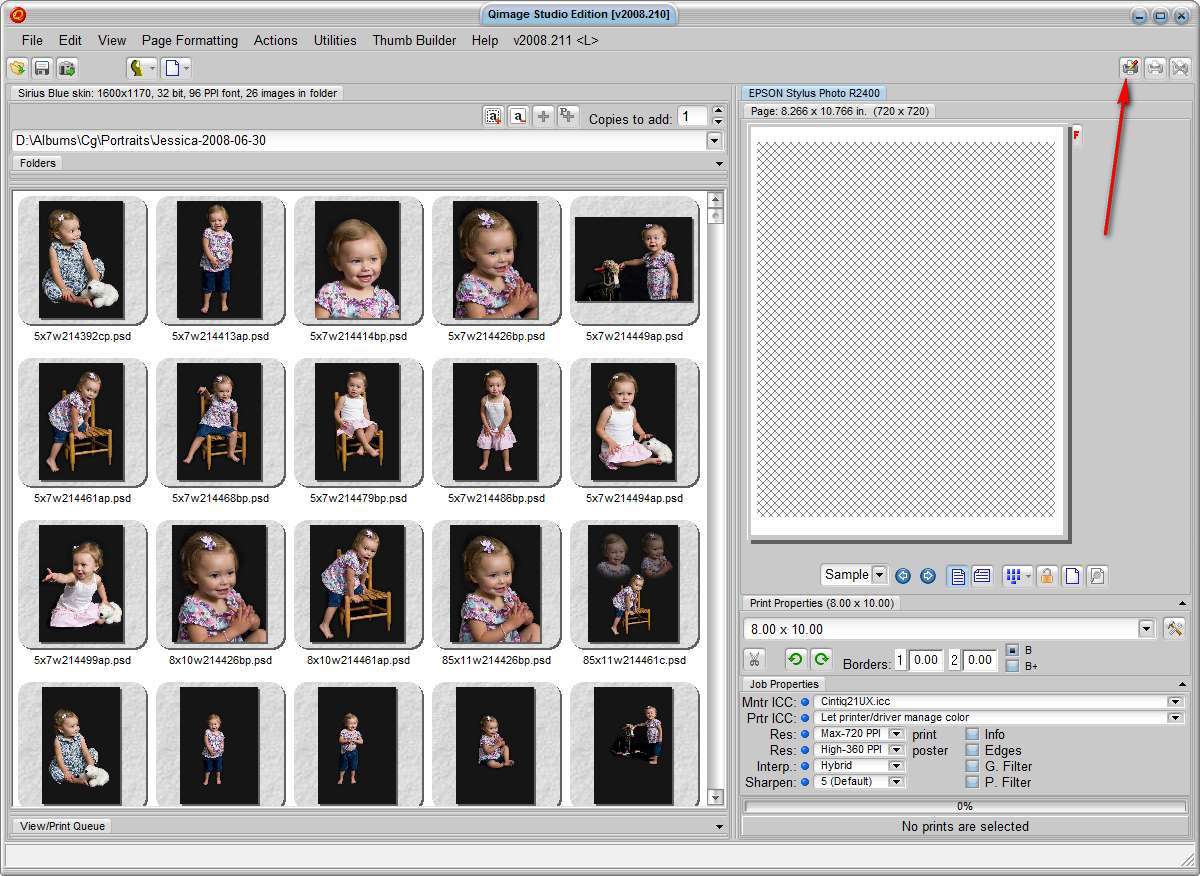Open the High-360 PPI poster resolution dropdown
Image resolution: width=1200 pixels, height=876 pixels.
coord(896,750)
